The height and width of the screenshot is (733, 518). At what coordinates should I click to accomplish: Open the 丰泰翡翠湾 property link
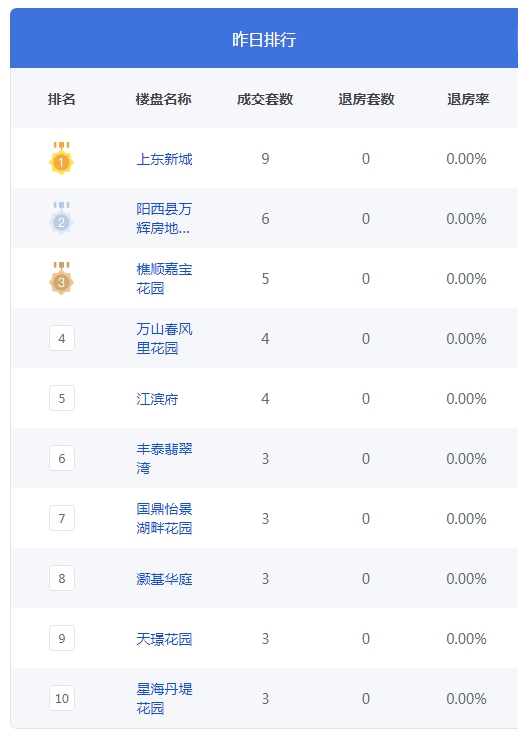click(164, 458)
